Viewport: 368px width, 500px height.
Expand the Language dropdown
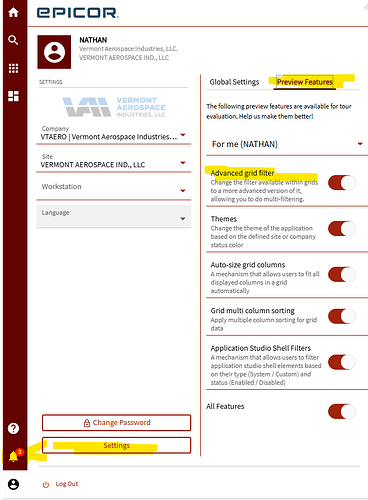point(113,216)
